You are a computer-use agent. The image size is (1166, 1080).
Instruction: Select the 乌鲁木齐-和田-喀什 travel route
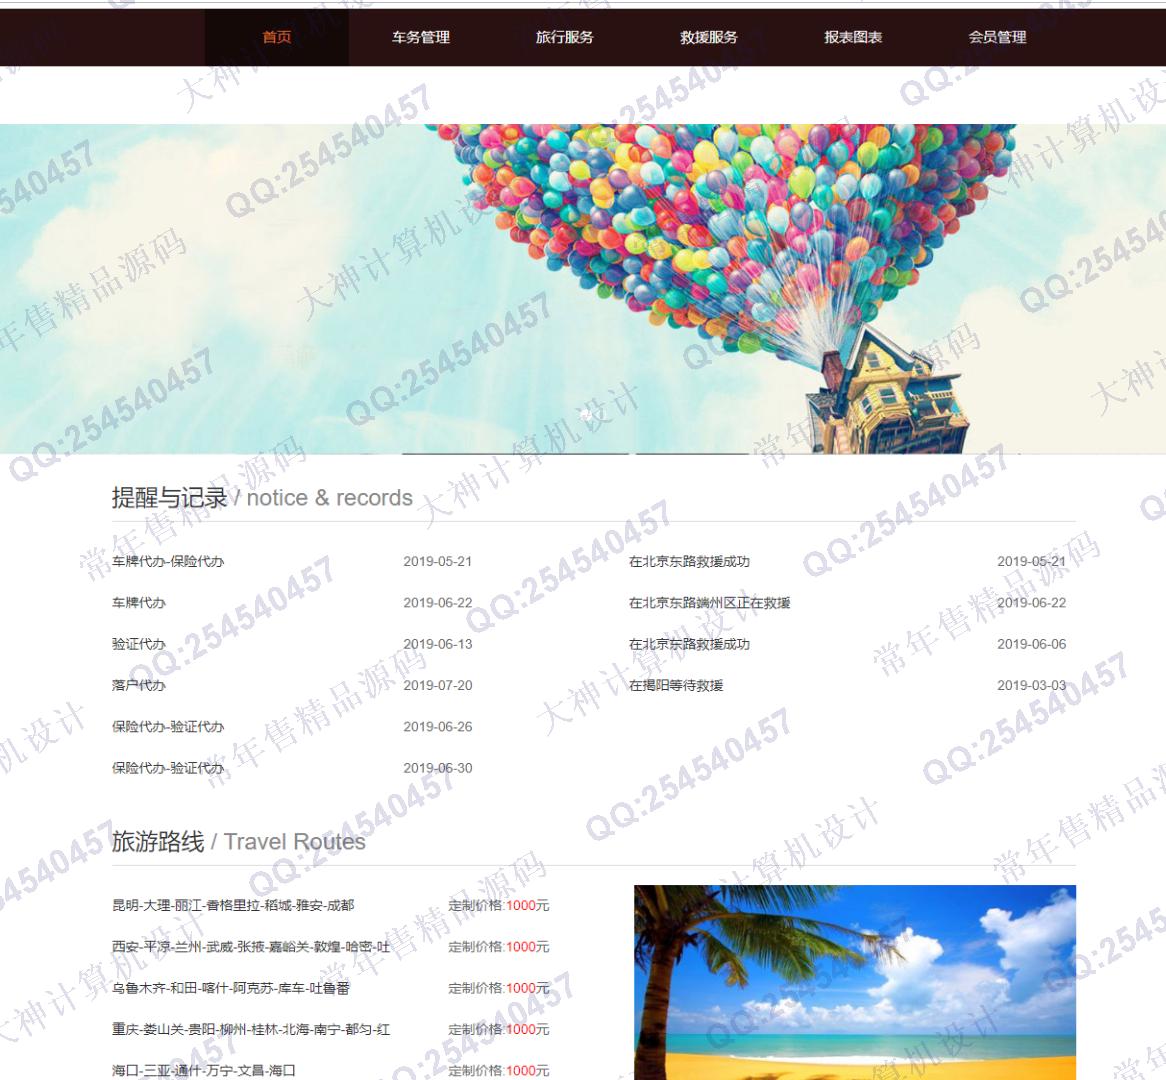(231, 988)
